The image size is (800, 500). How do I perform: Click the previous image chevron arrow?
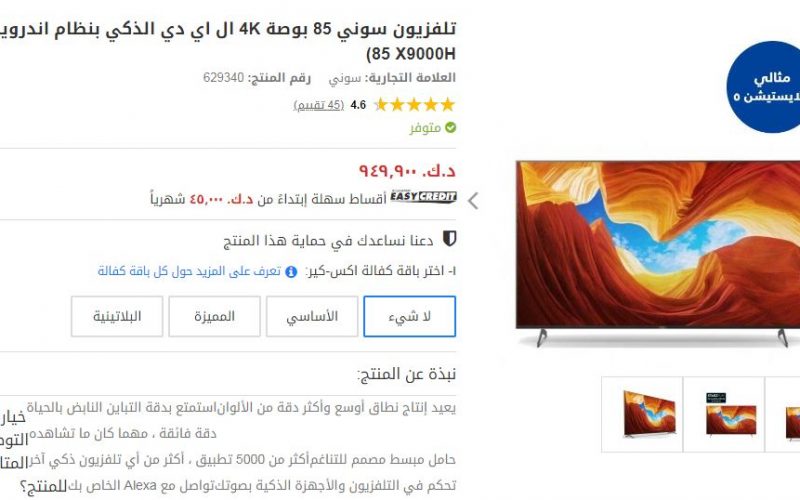pyautogui.click(x=473, y=201)
